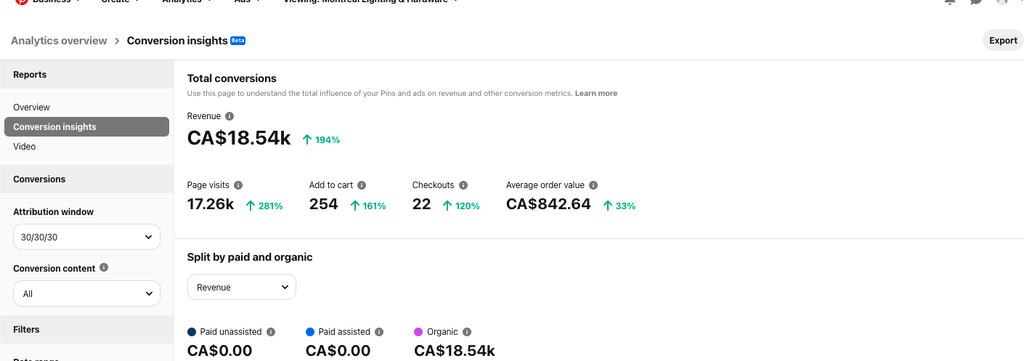Viewport: 1024px width, 361px height.
Task: Click the Conversions section header
Action: click(x=87, y=179)
